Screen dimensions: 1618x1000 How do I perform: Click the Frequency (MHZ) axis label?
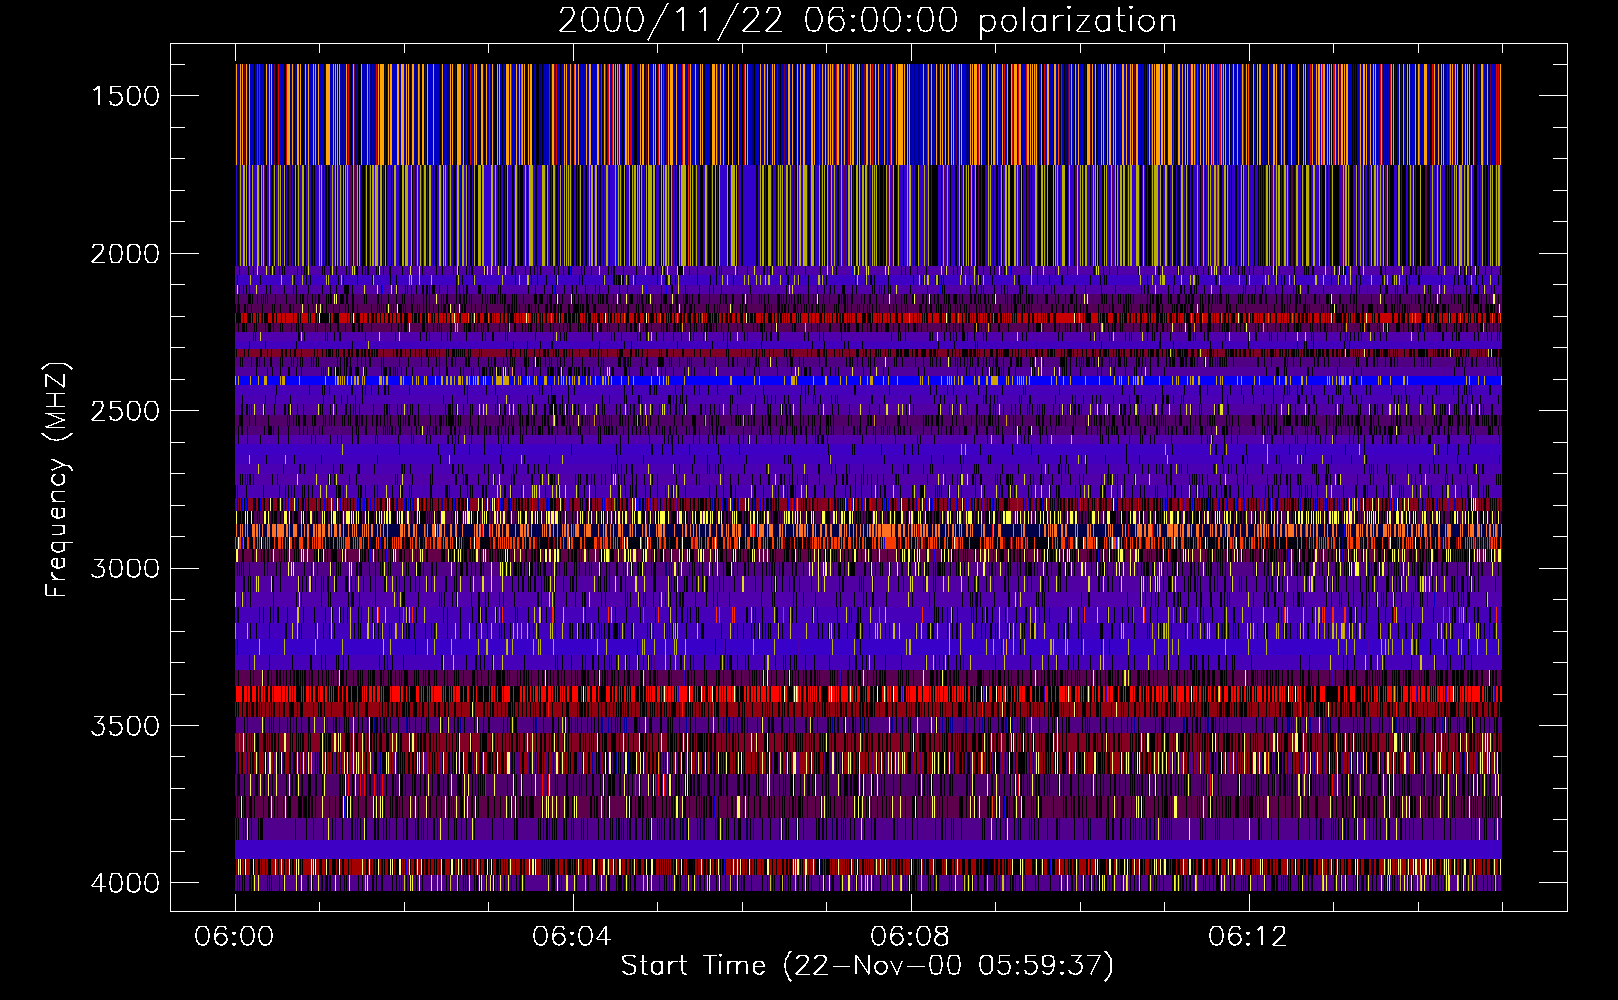pos(57,480)
